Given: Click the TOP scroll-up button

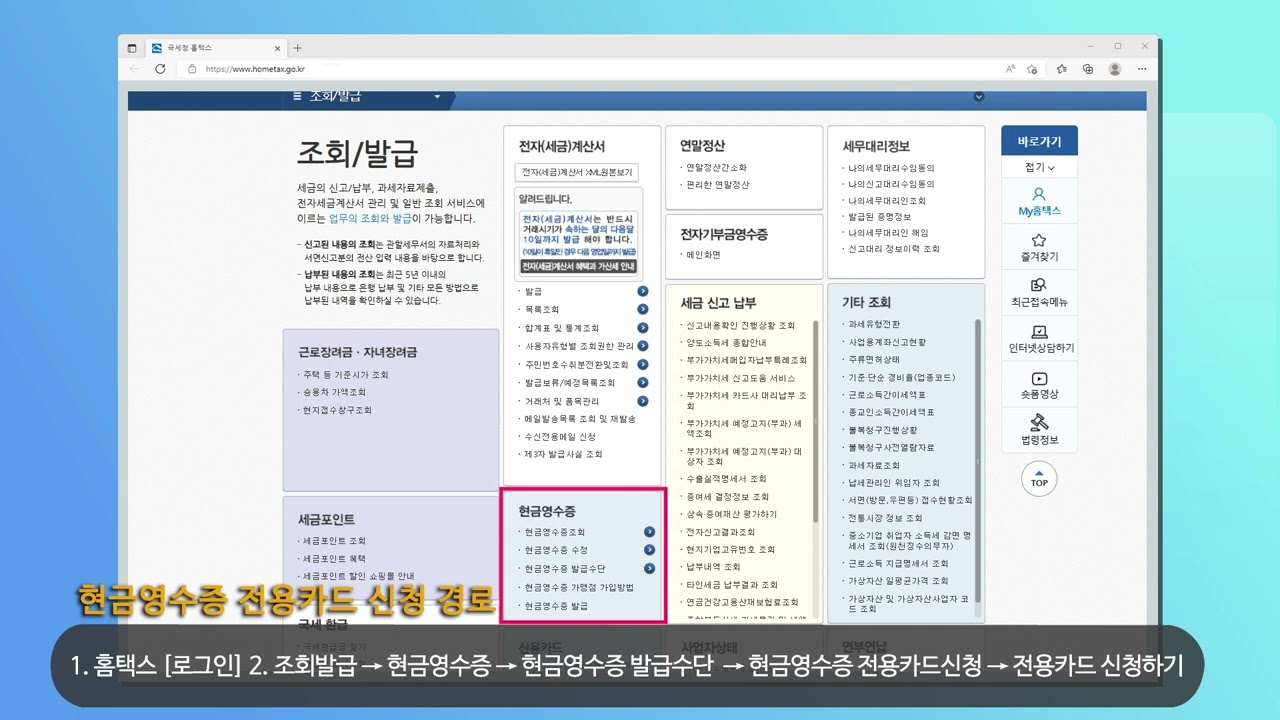Looking at the screenshot, I should 1039,479.
